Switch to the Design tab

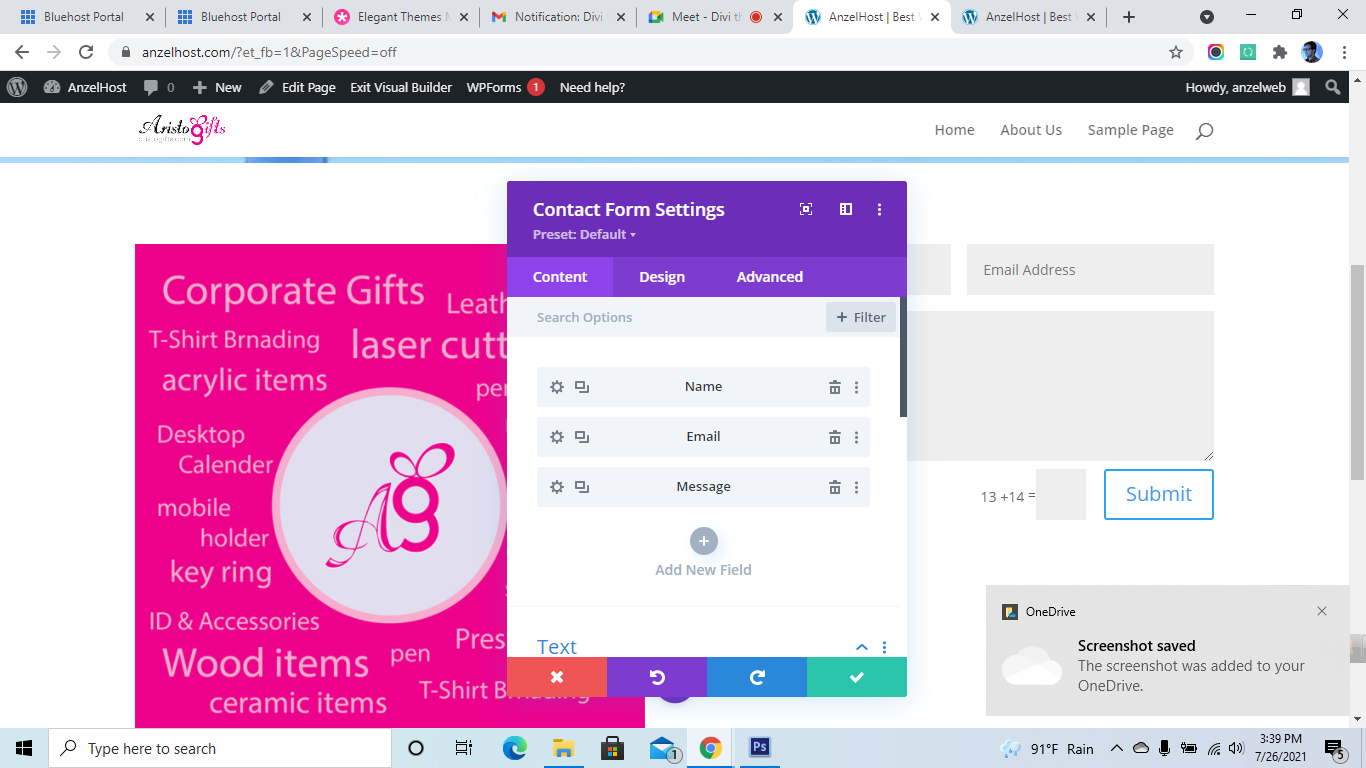662,277
